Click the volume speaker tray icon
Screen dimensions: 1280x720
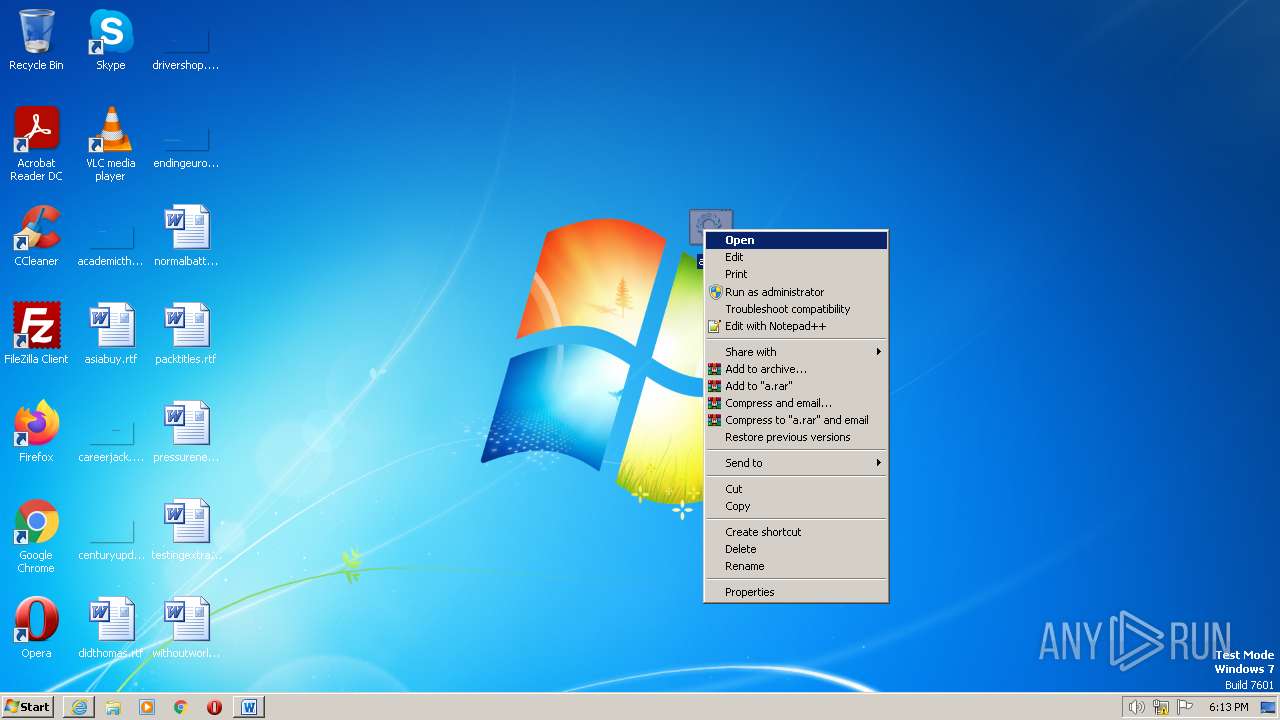pos(1136,707)
